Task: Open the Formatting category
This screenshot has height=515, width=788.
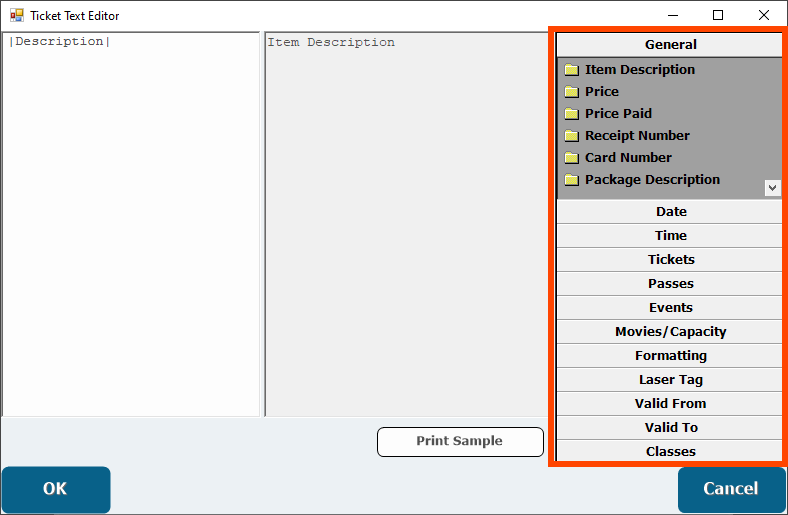Action: pos(670,356)
